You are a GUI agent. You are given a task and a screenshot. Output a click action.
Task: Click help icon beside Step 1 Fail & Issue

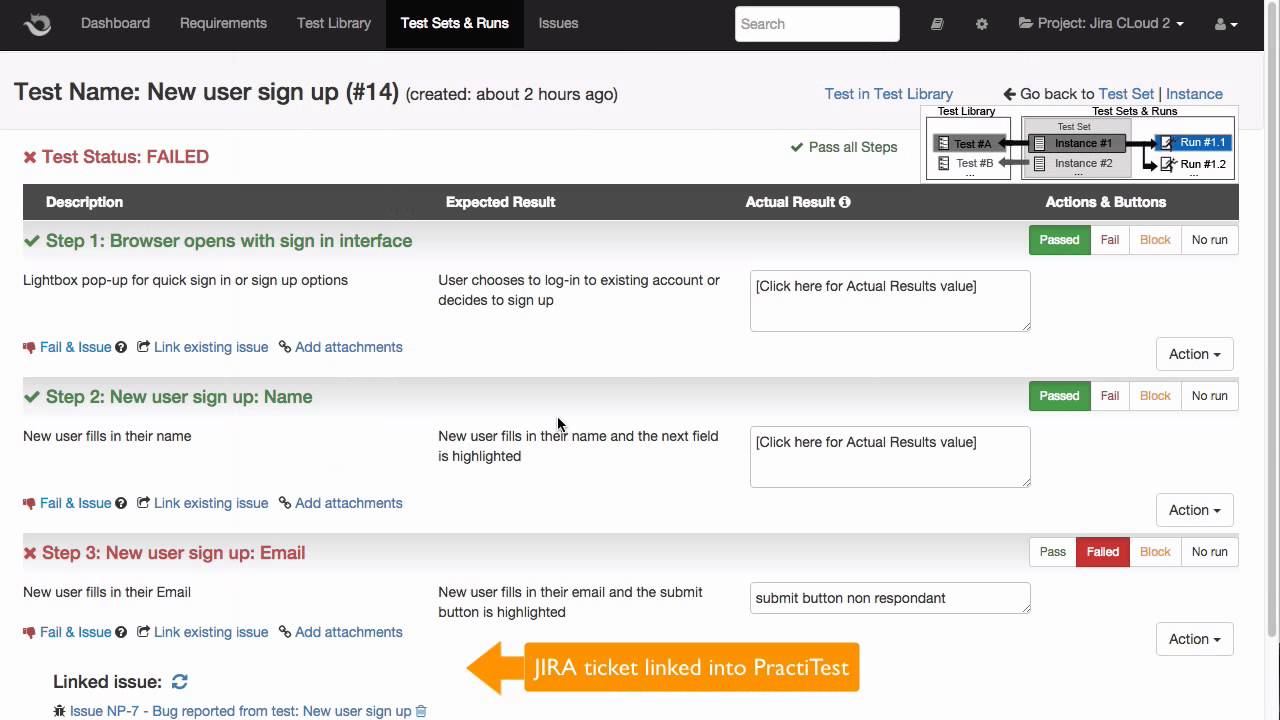pyautogui.click(x=121, y=347)
